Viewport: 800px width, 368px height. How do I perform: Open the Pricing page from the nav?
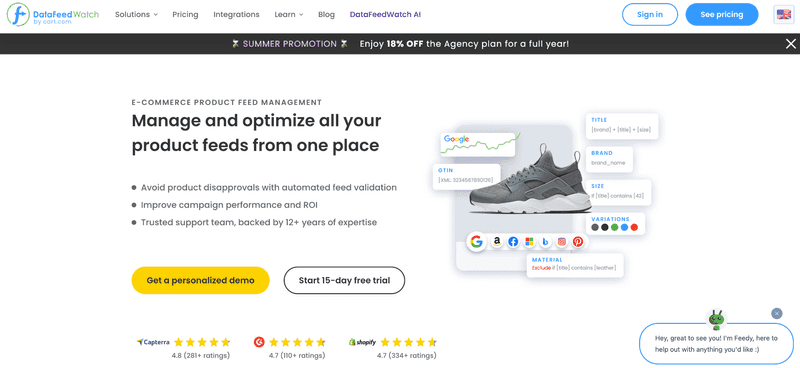[185, 14]
